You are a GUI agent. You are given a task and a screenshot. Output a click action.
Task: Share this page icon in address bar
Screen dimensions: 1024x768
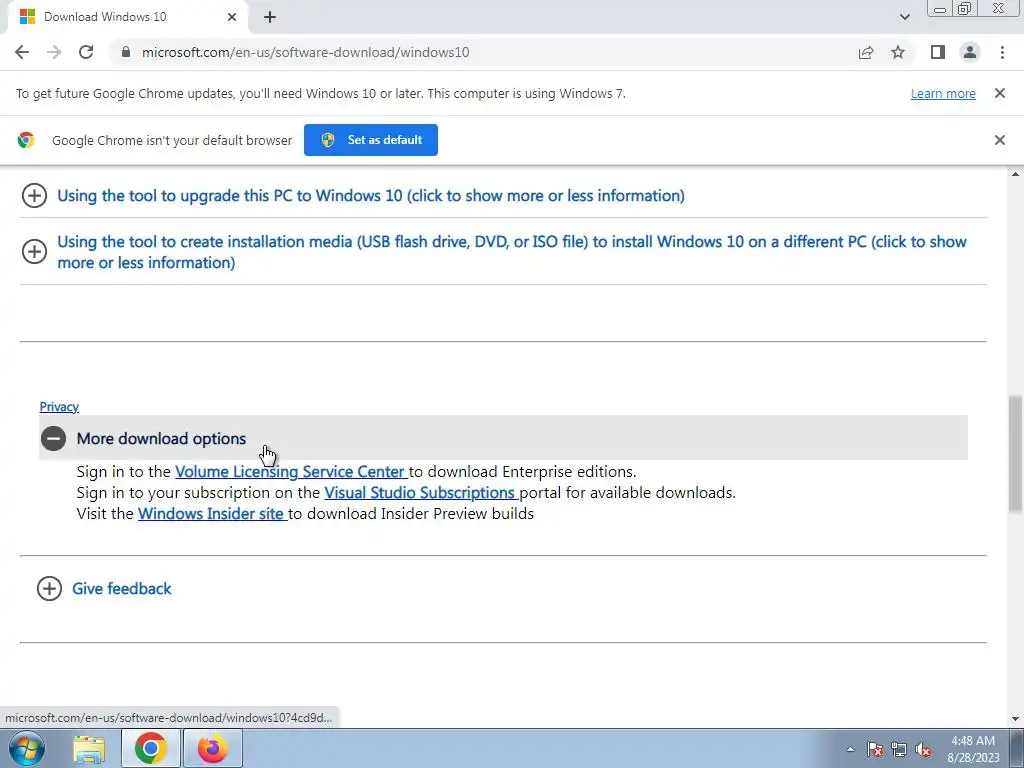pyautogui.click(x=866, y=52)
